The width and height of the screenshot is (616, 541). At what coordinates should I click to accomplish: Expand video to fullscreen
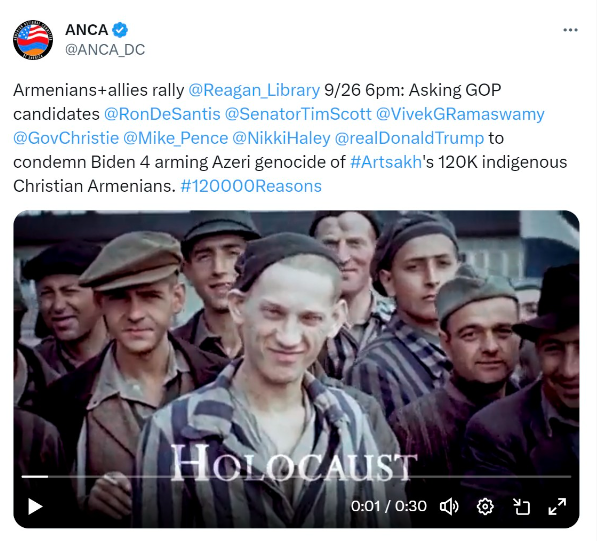point(557,506)
